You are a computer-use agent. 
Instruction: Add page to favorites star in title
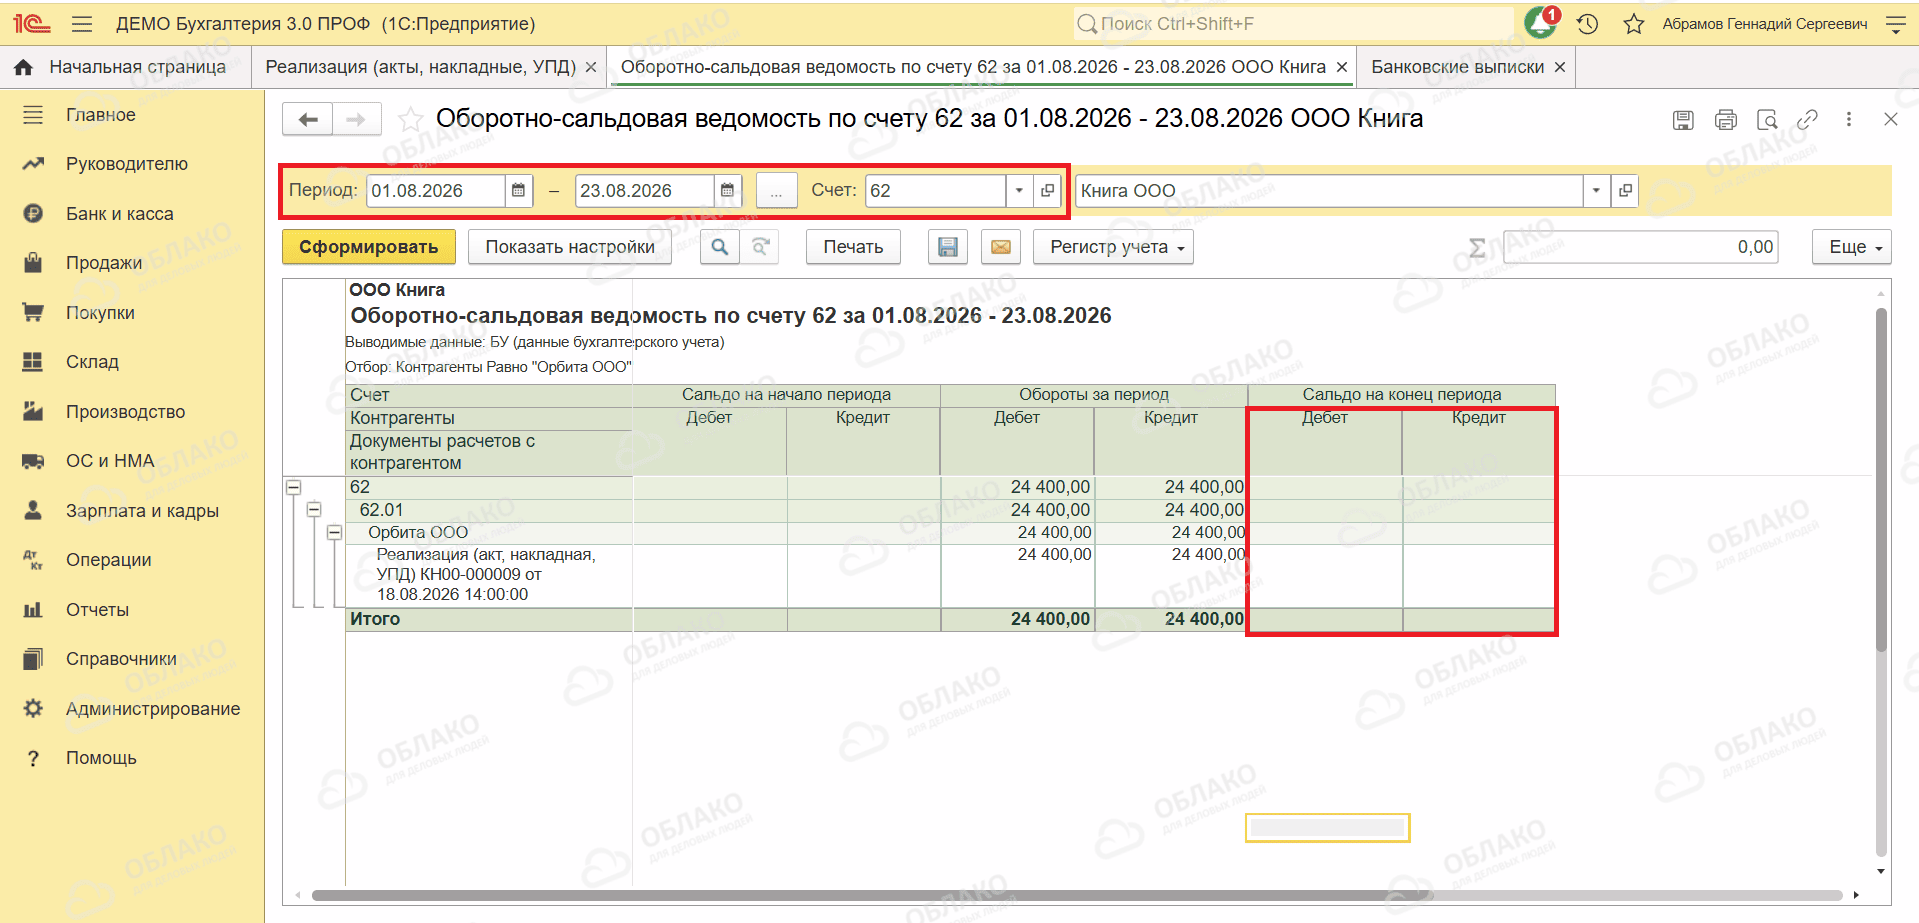click(410, 120)
